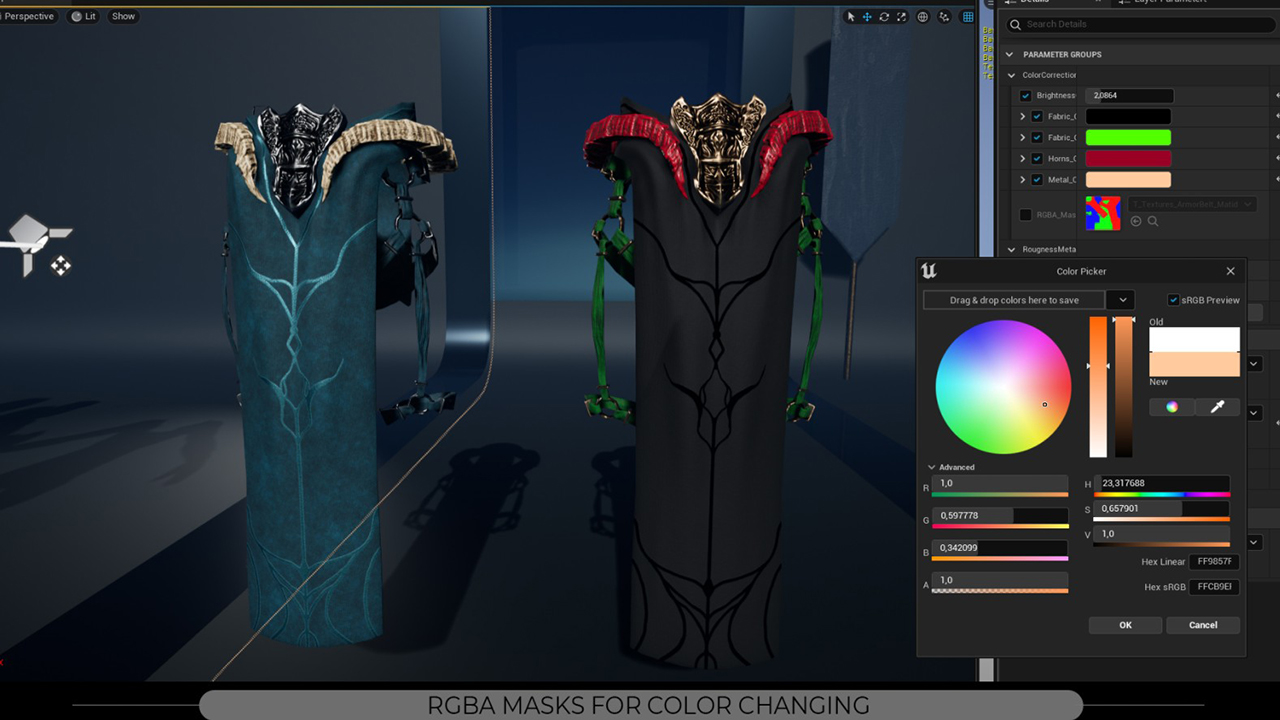Toggle grid snapping in viewport toolbar

[967, 17]
